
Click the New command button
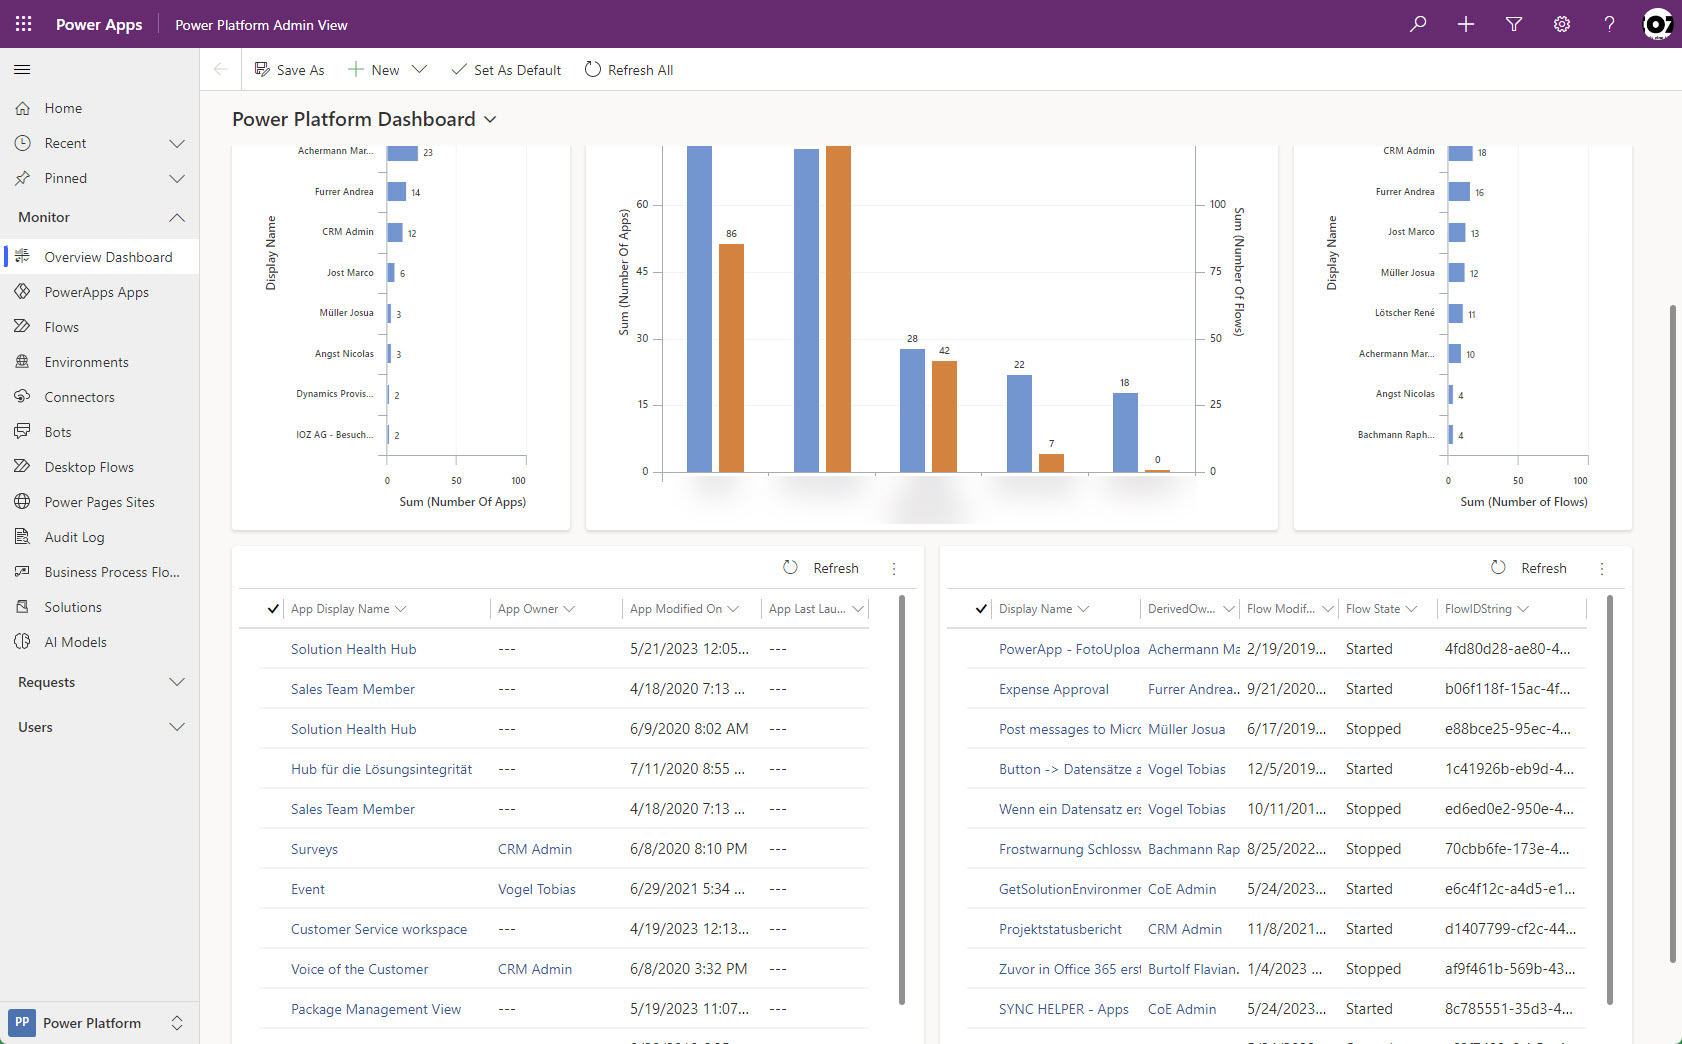tap(374, 69)
